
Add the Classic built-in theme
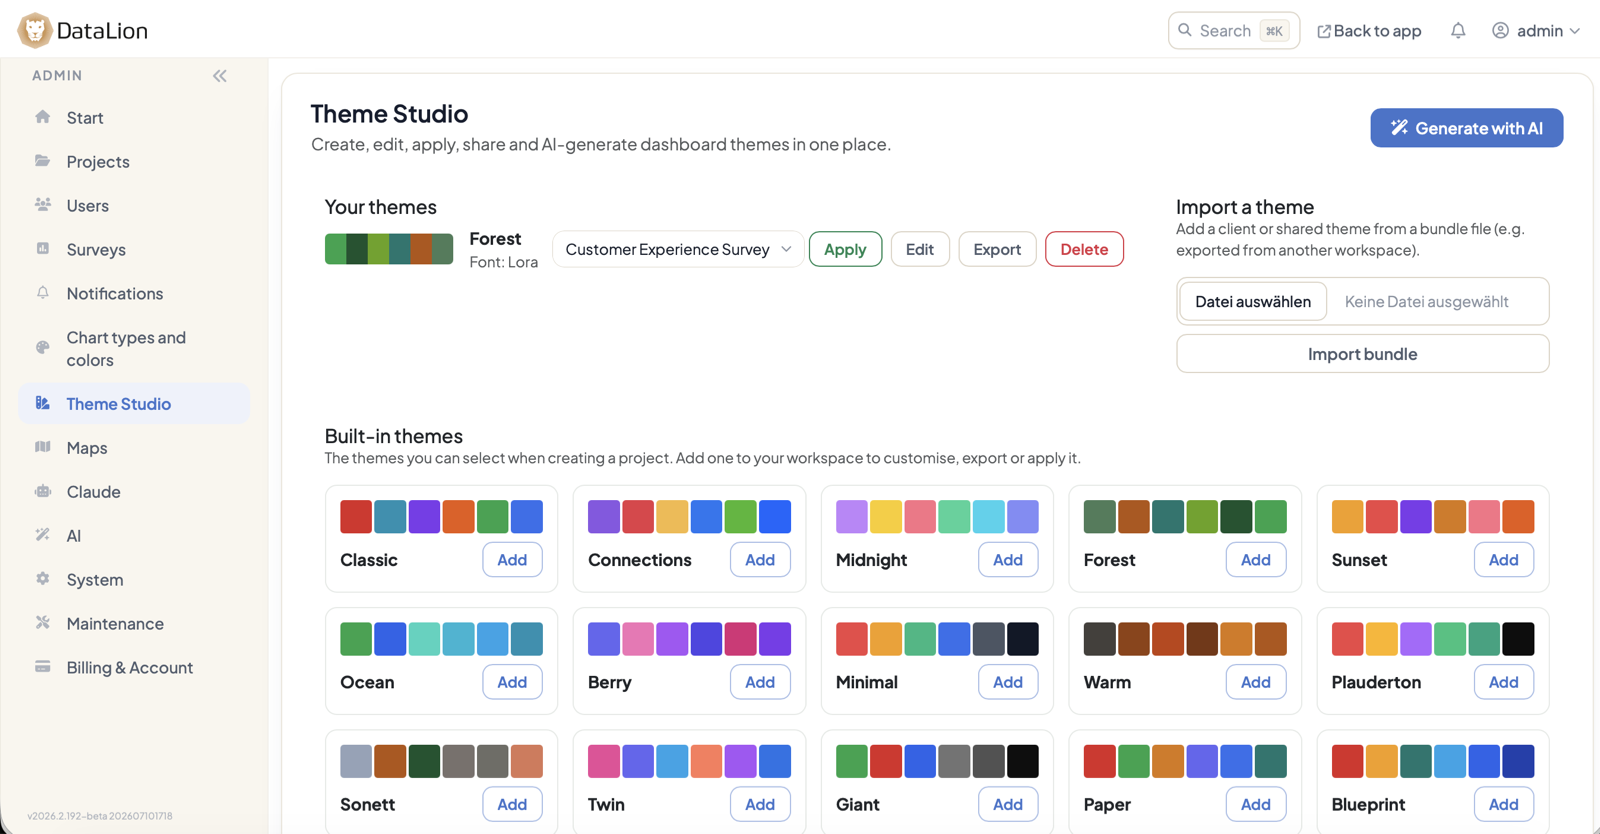pyautogui.click(x=512, y=560)
